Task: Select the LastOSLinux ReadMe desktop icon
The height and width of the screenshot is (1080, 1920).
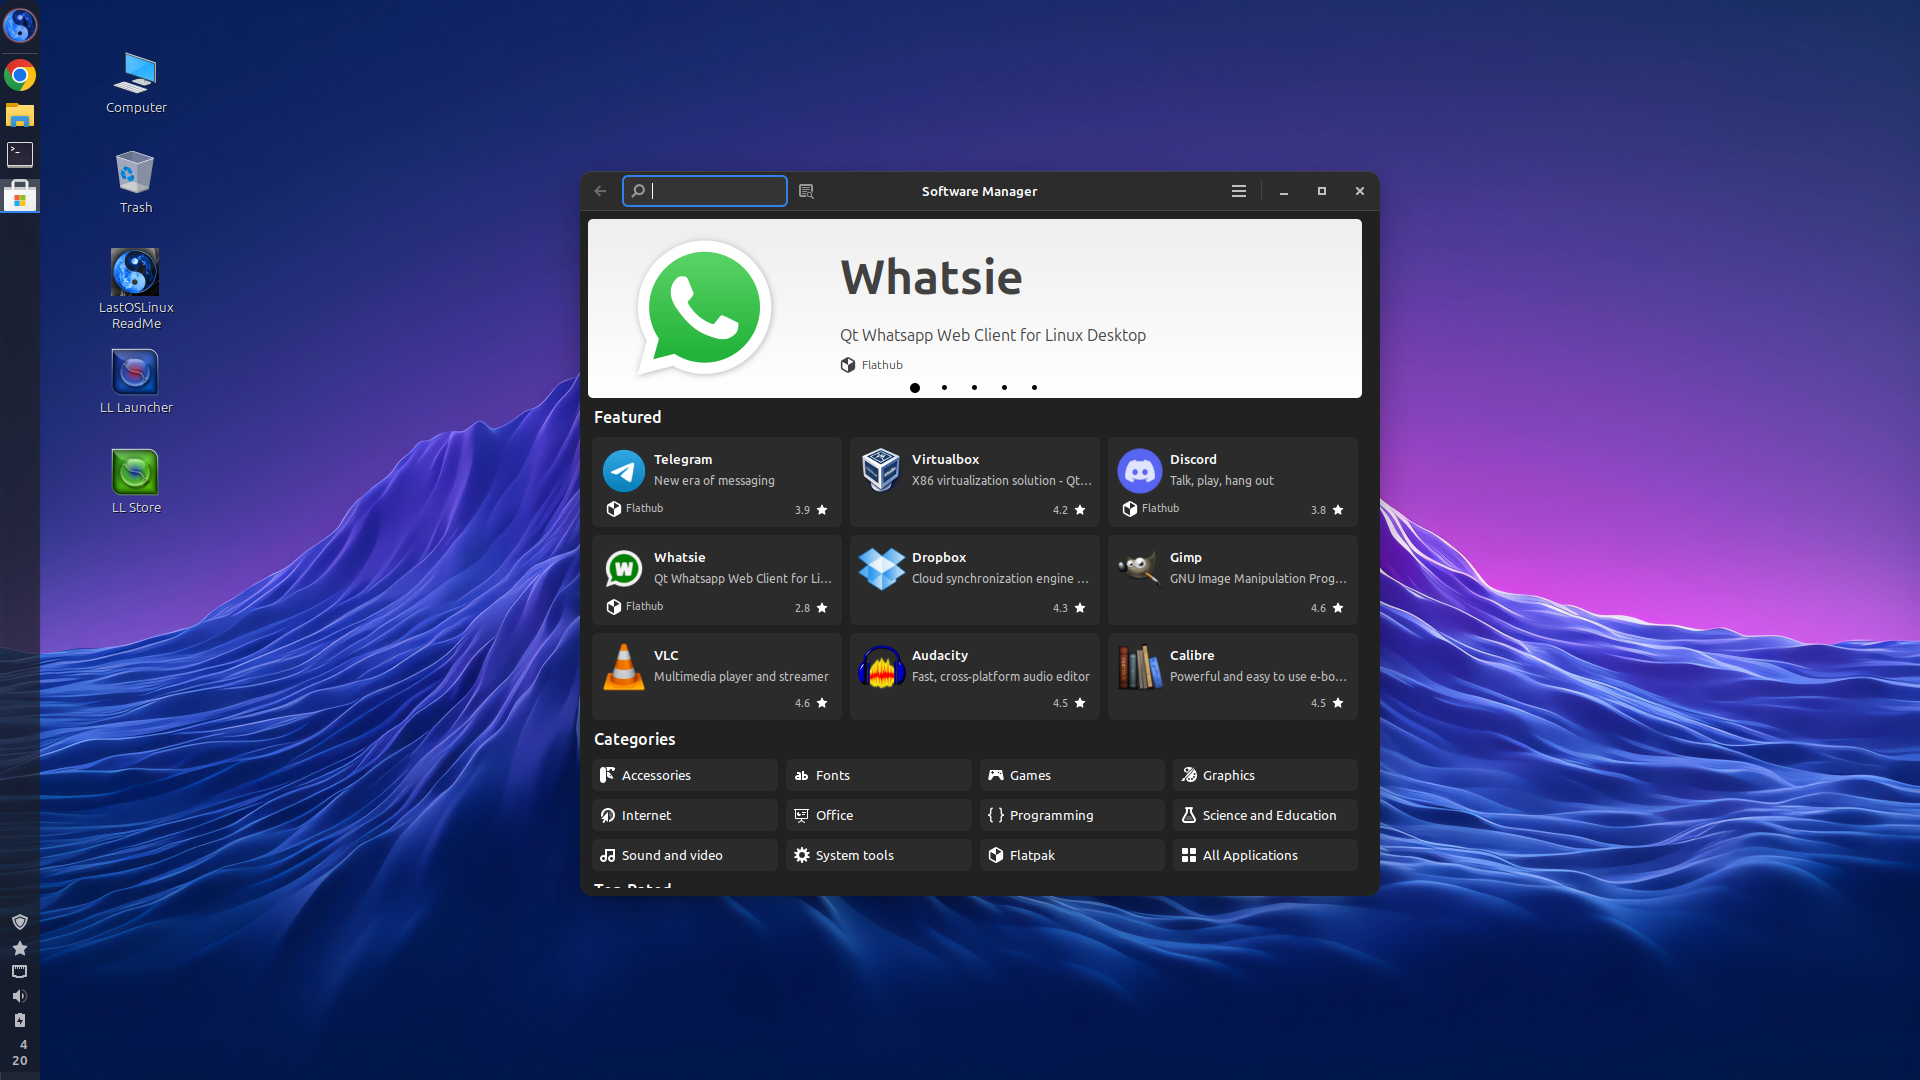Action: (136, 288)
